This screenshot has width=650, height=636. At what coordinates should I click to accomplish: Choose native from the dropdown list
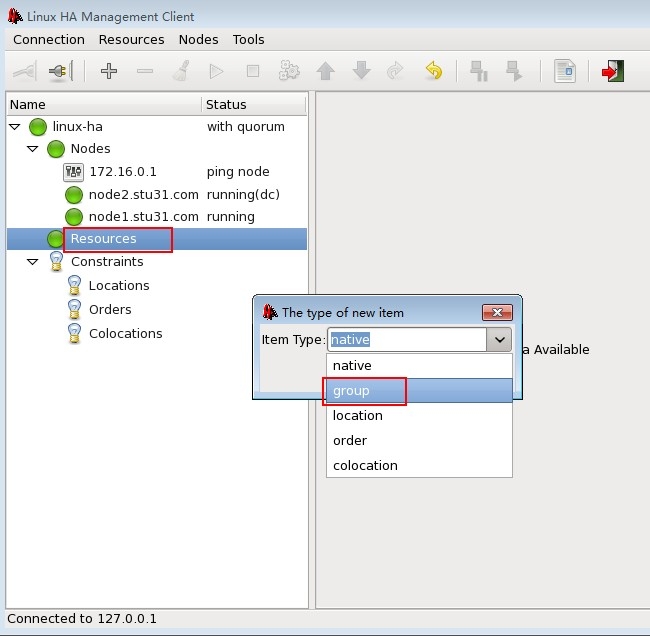coord(419,366)
